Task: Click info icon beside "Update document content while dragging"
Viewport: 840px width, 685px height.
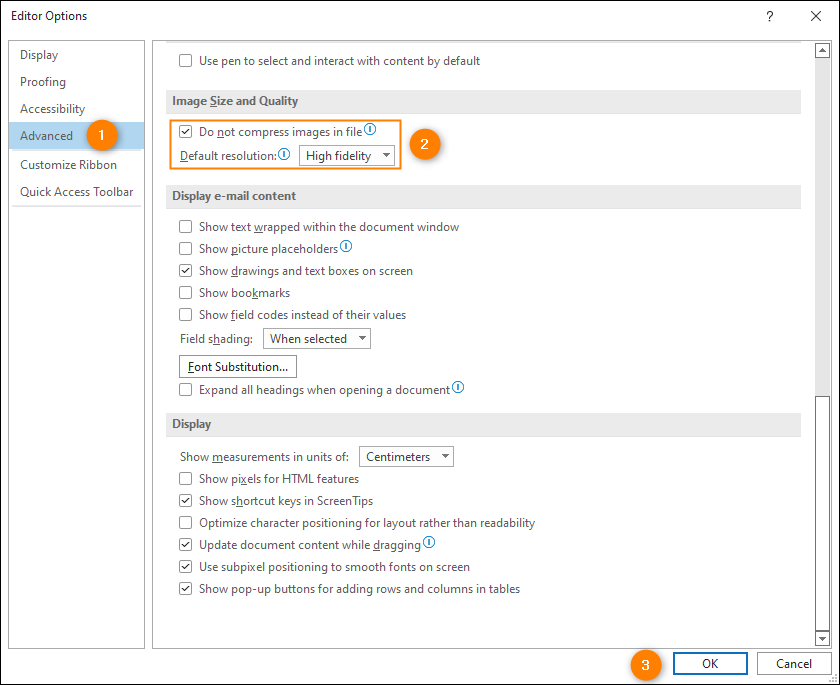Action: tap(428, 543)
